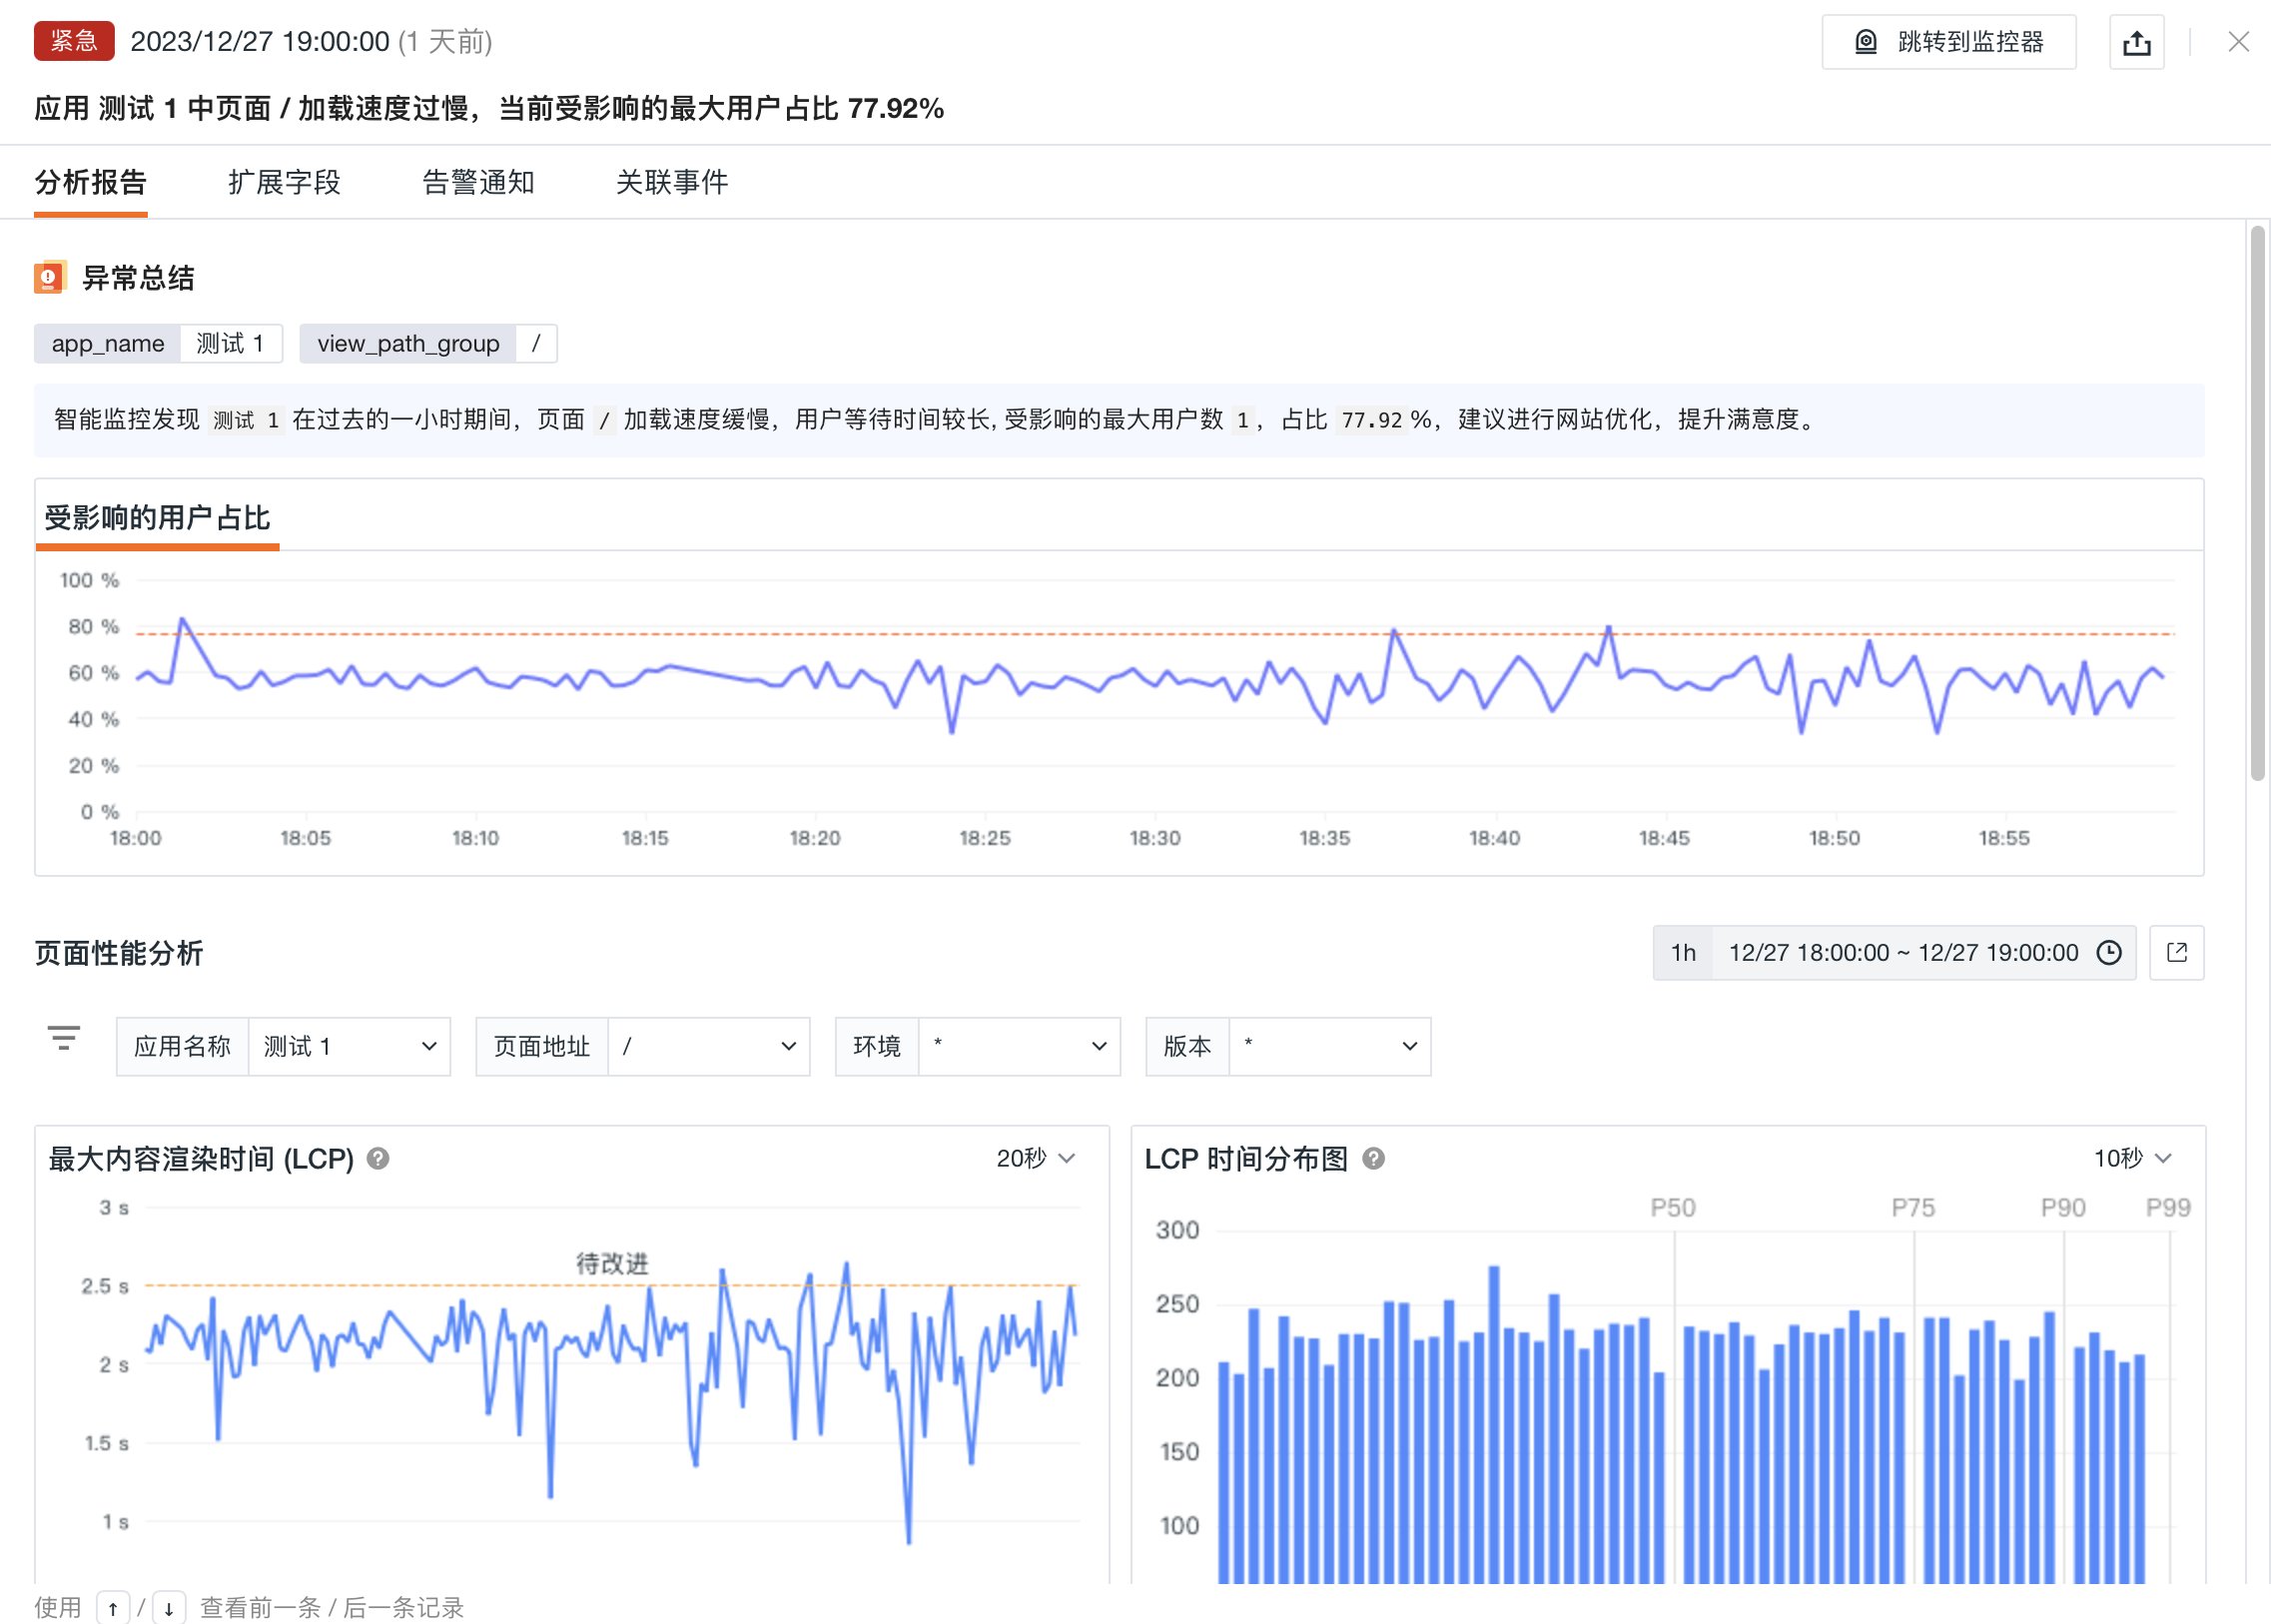
Task: Open the 扩展字段 tab
Action: (x=284, y=182)
